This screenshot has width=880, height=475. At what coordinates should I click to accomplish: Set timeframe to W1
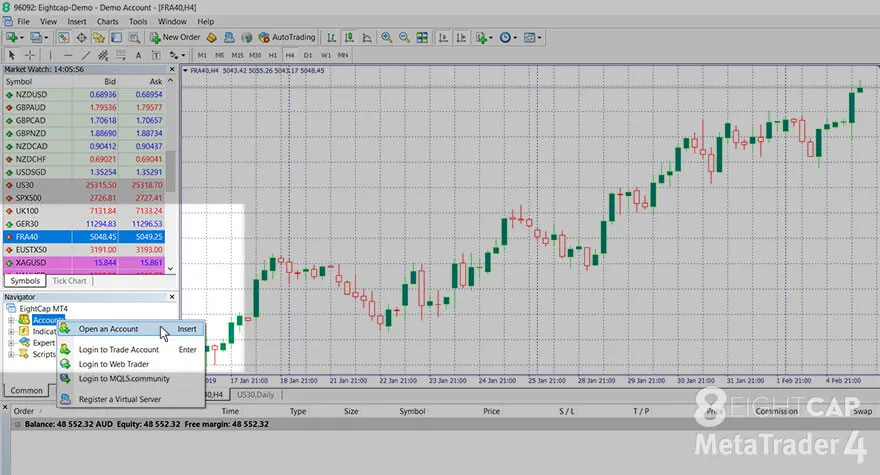[326, 55]
